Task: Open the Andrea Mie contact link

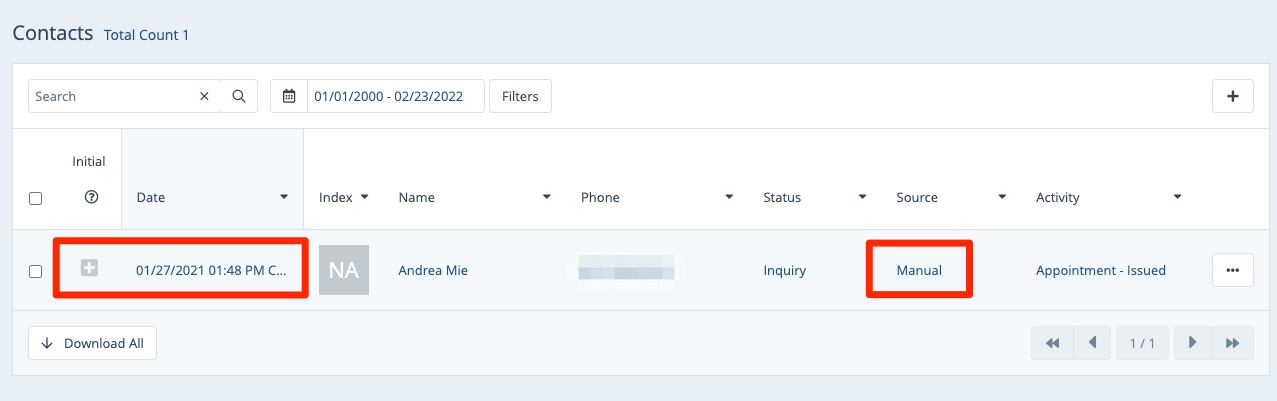Action: click(x=433, y=270)
